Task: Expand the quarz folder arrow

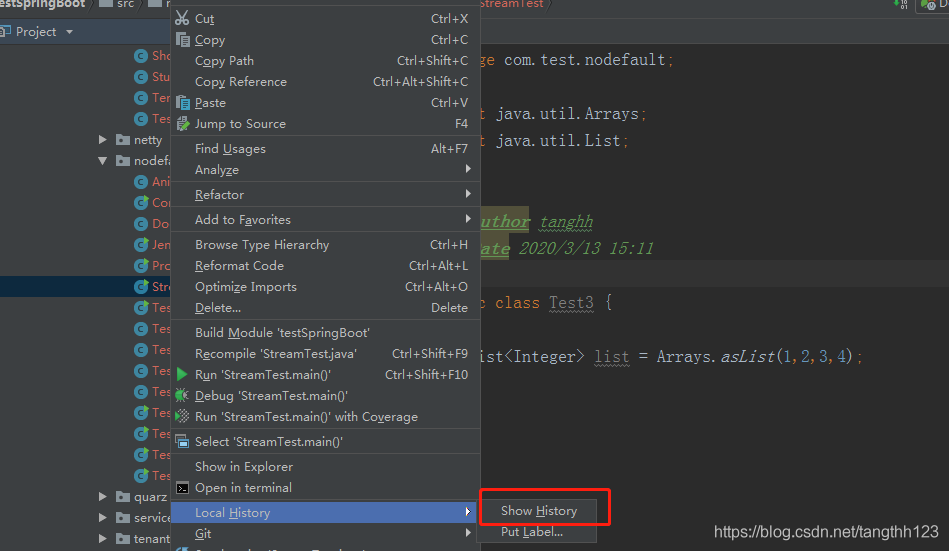Action: tap(102, 497)
